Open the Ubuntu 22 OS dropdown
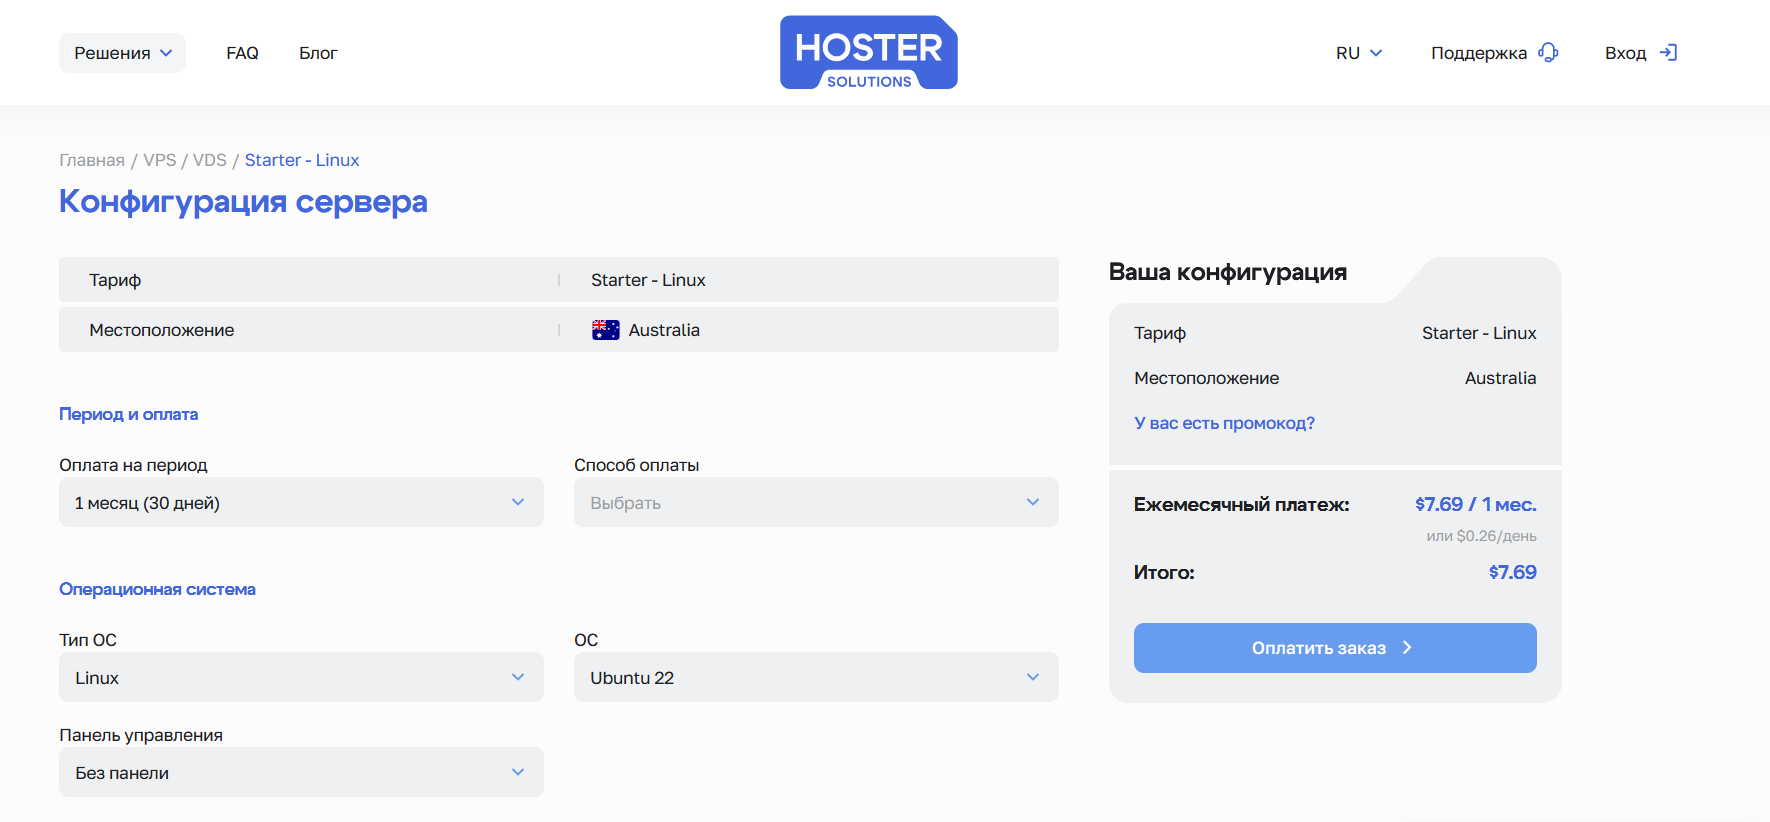Screen dimensions: 1770x822 coord(815,677)
